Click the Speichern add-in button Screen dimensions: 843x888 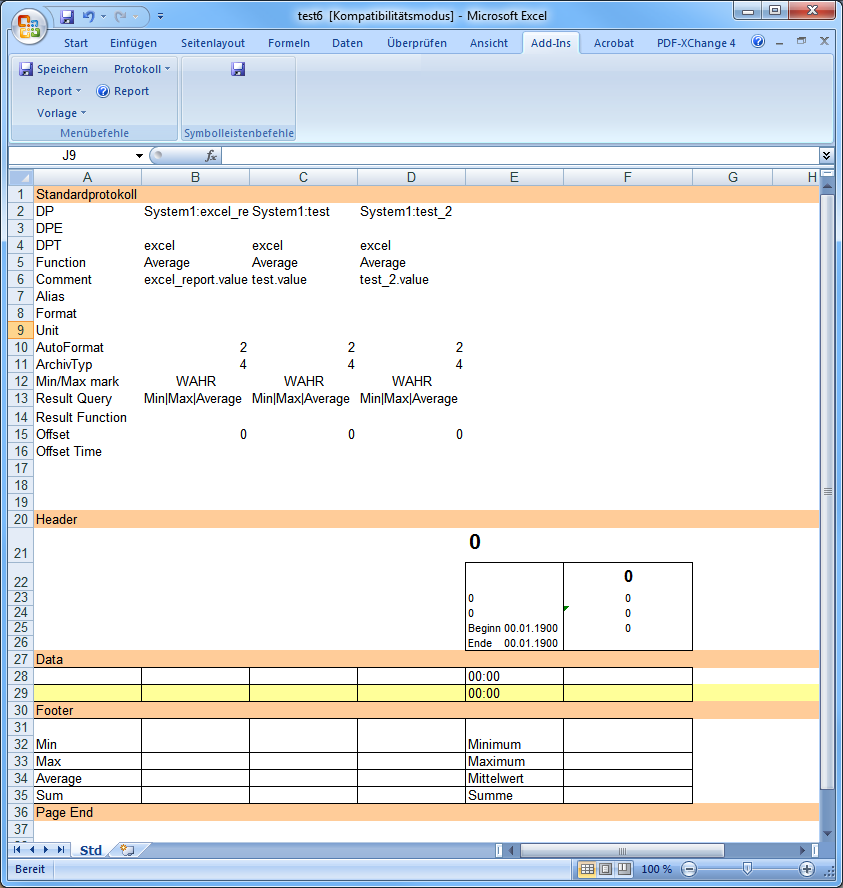click(54, 69)
